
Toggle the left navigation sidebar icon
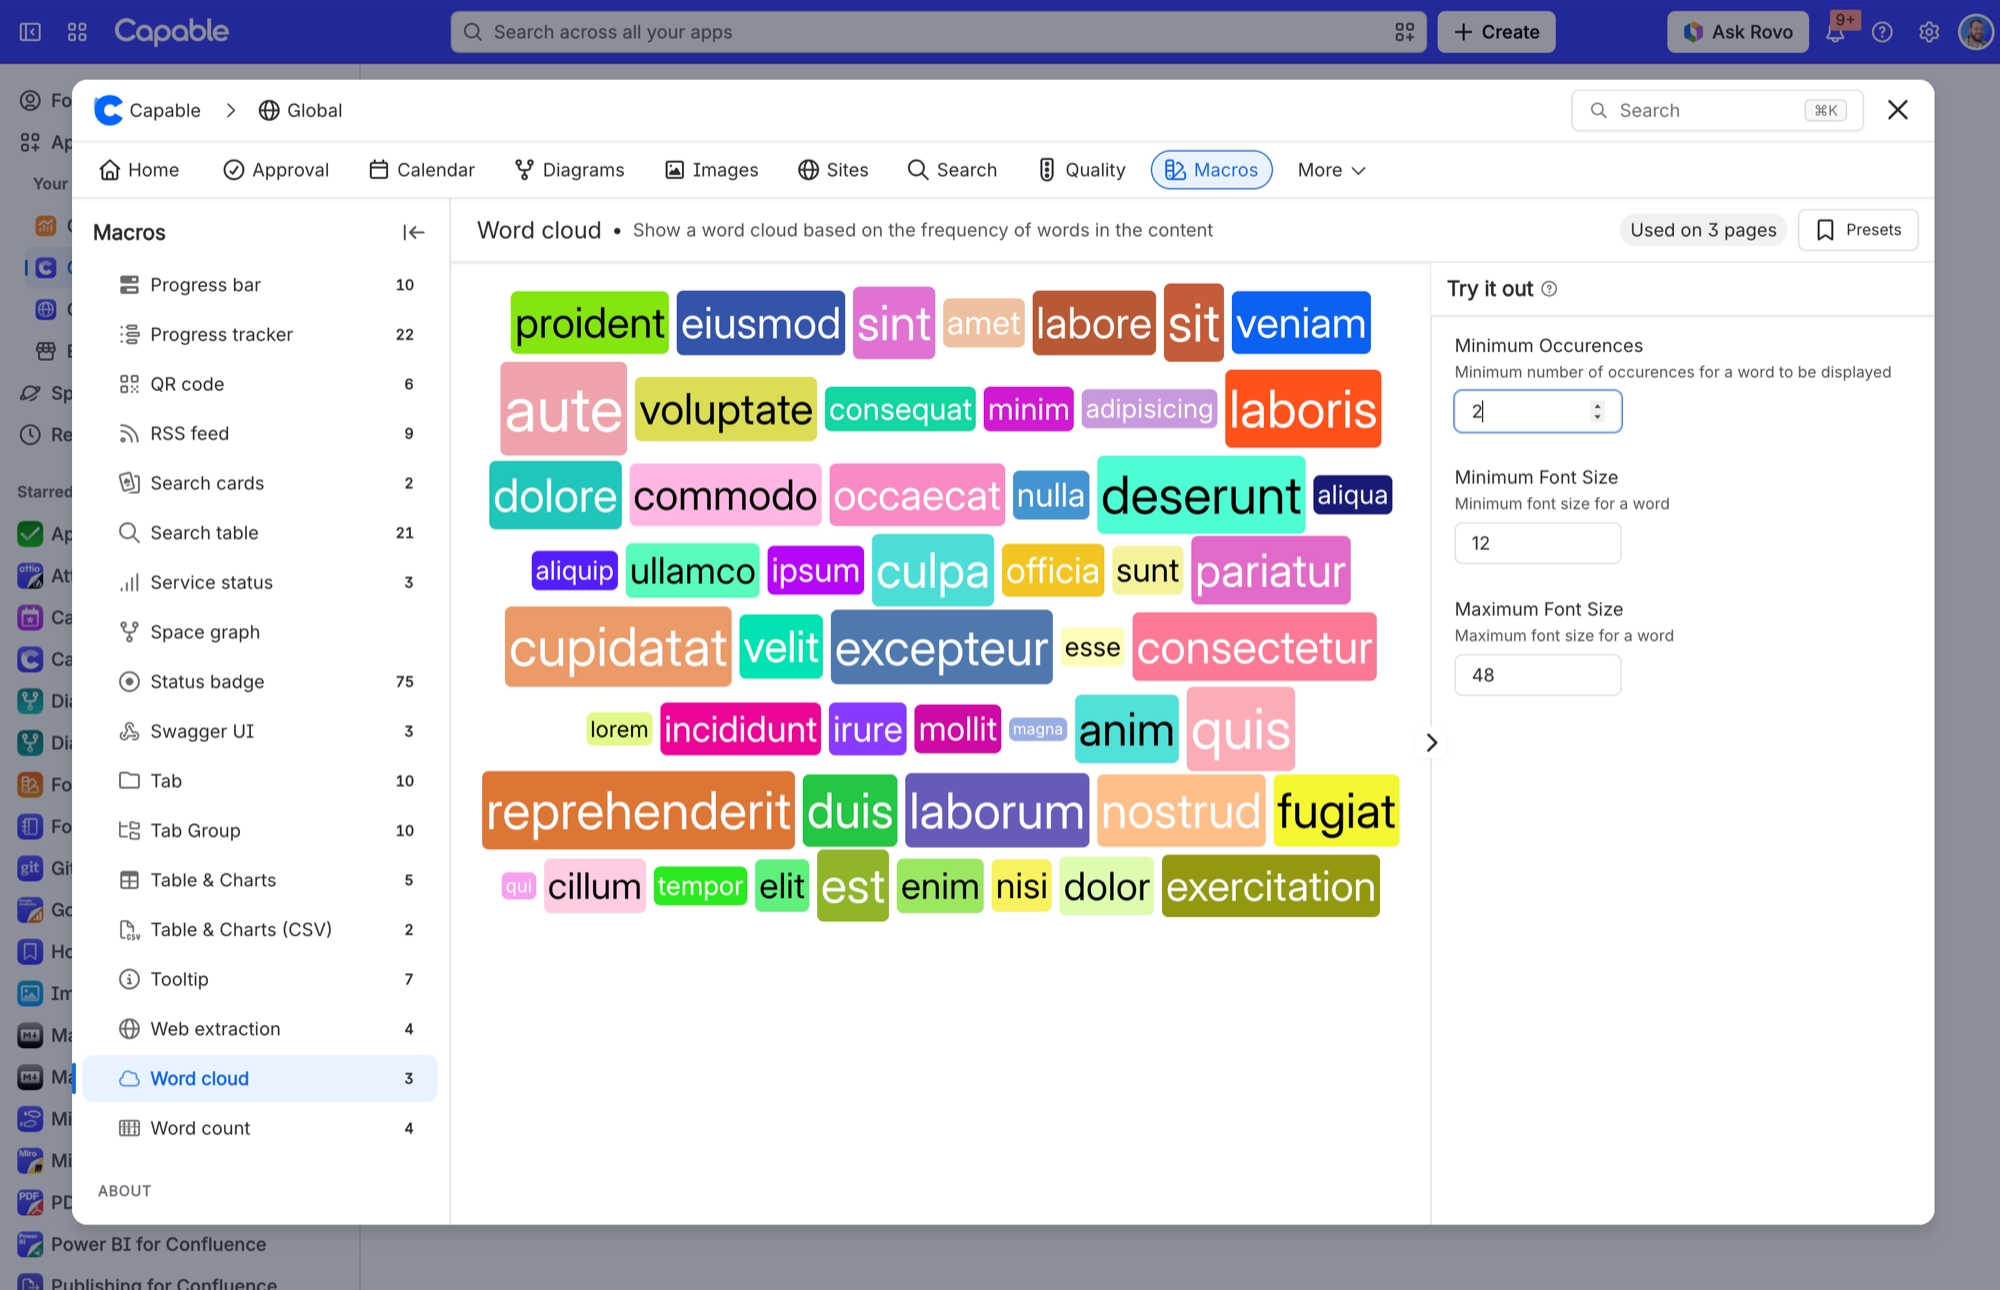30,32
